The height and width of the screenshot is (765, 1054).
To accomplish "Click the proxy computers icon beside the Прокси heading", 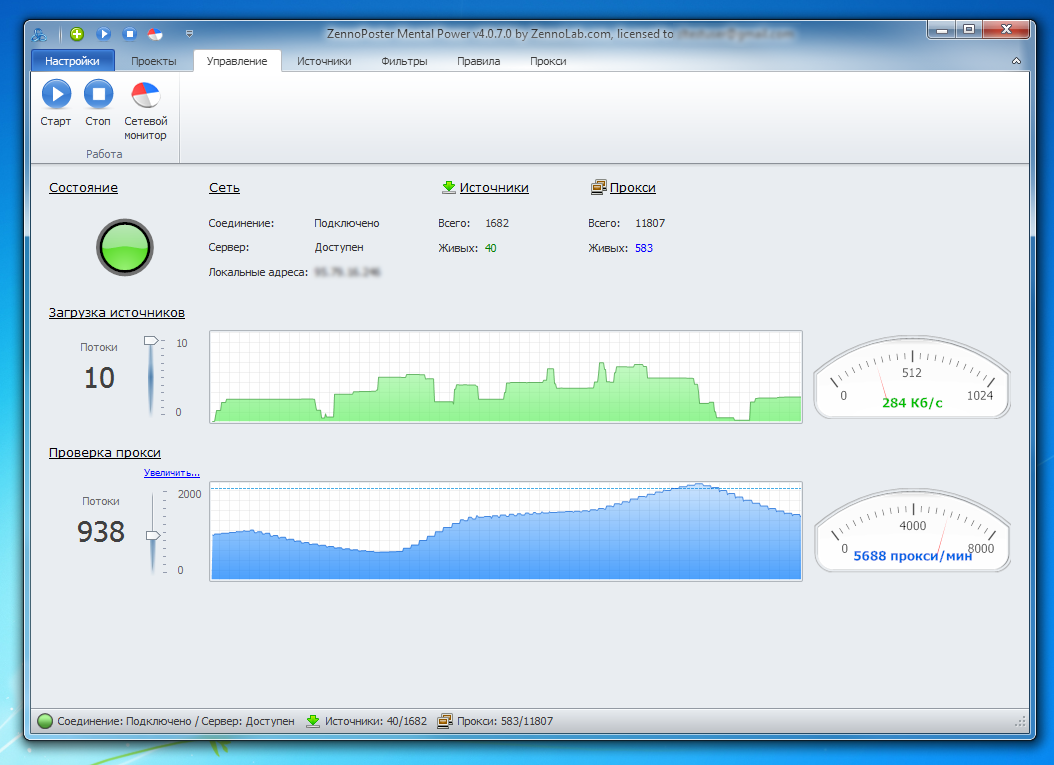I will pyautogui.click(x=598, y=188).
